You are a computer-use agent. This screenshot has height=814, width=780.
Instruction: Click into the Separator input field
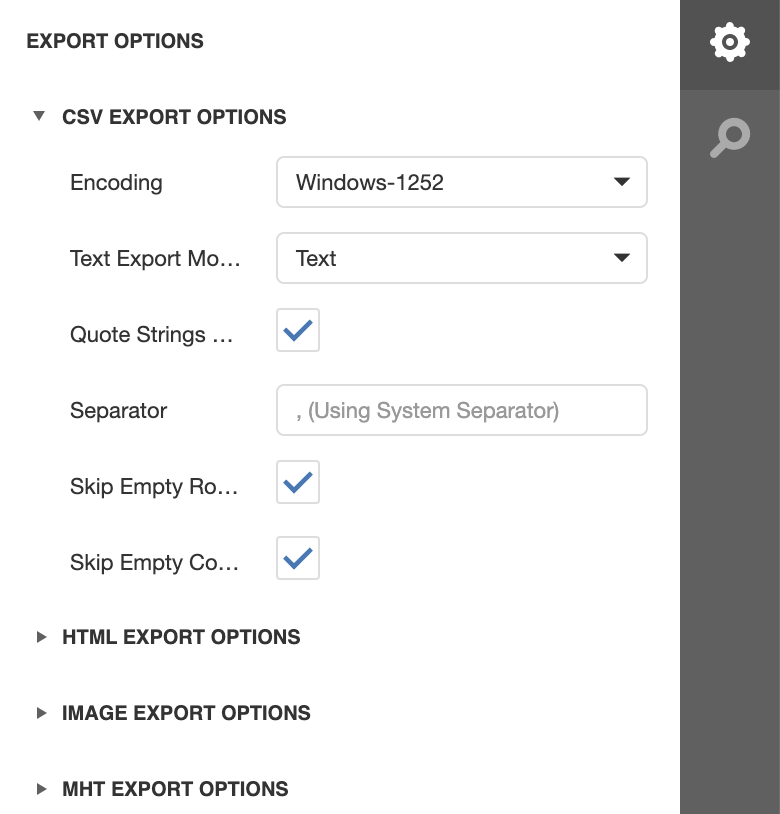(x=462, y=410)
